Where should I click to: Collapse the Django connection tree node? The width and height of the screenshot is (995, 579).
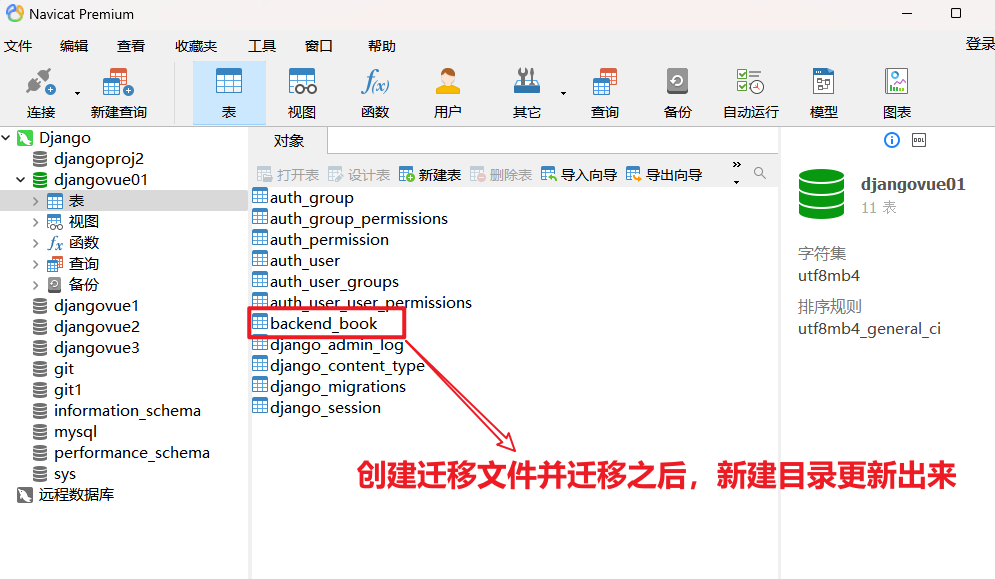click(x=6, y=138)
